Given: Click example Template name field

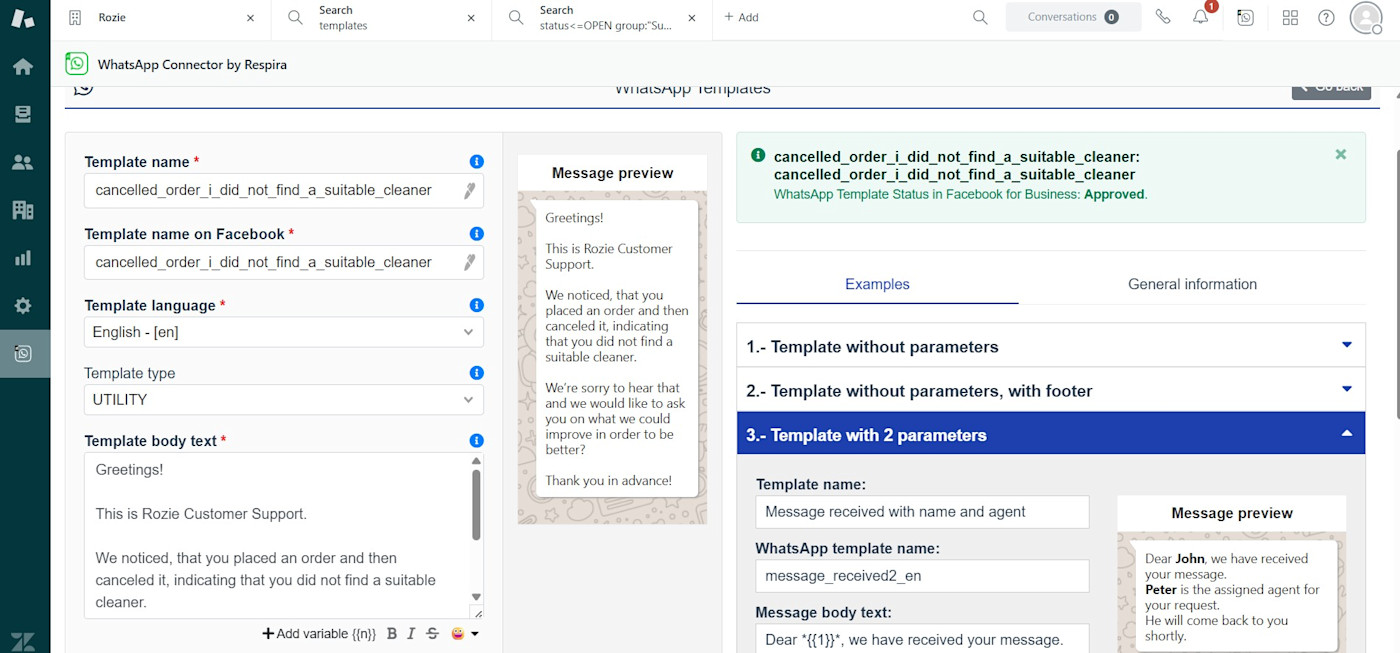Looking at the screenshot, I should click(922, 512).
